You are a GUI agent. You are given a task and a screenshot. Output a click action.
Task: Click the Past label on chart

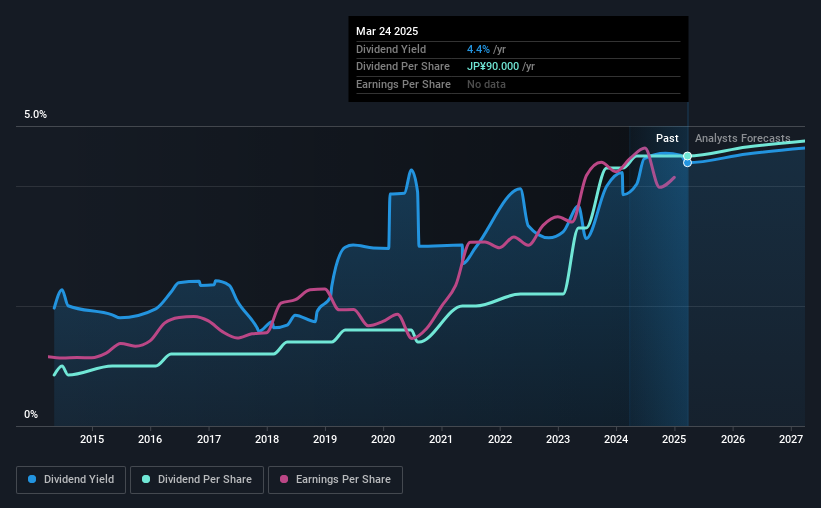tap(667, 138)
